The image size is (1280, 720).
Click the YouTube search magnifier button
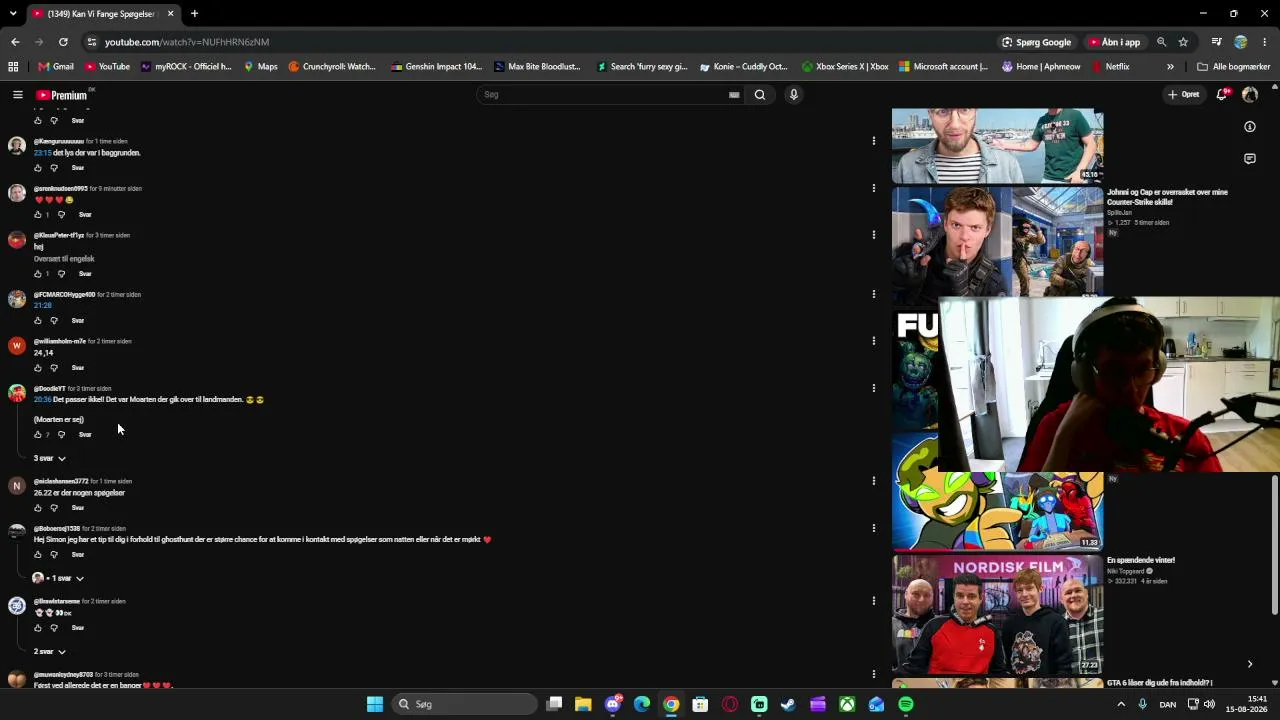tap(760, 95)
